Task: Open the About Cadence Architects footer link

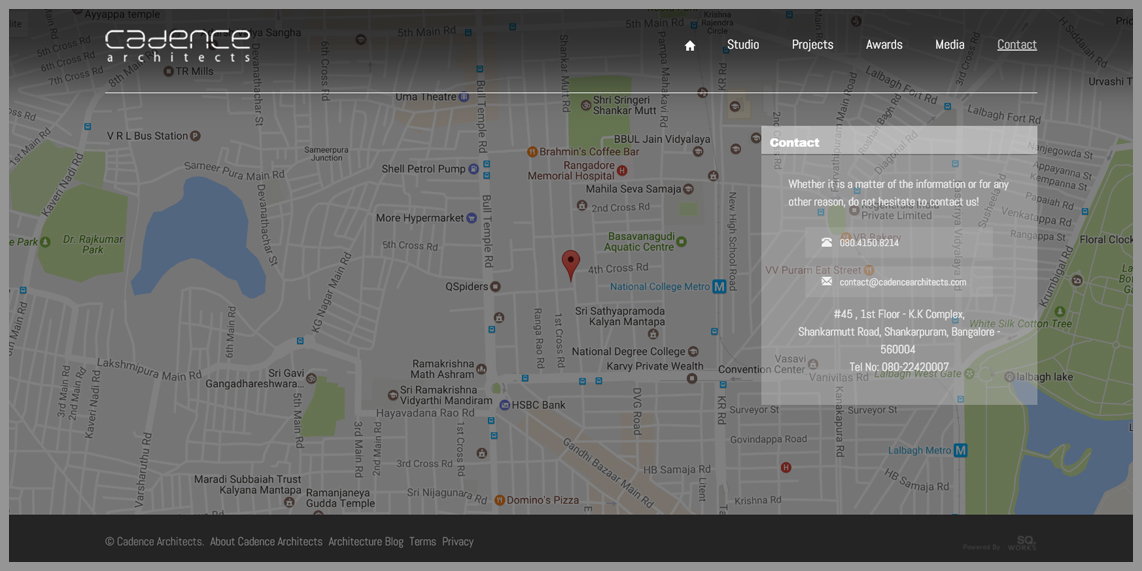Action: [266, 542]
